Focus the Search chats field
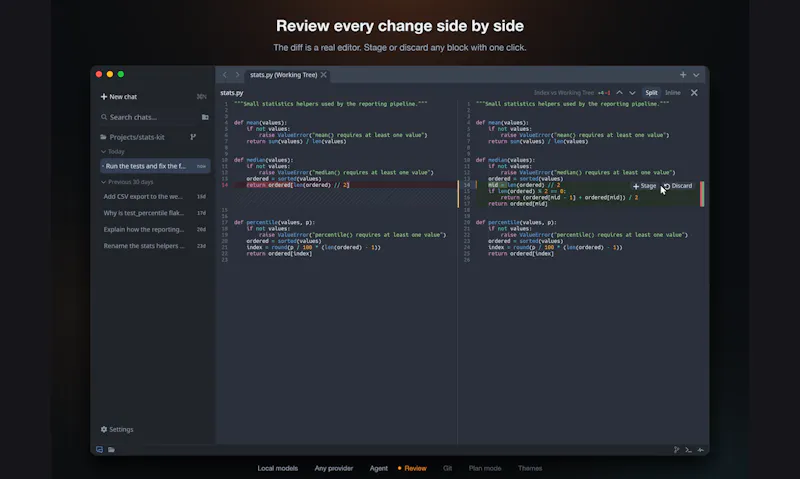 click(148, 117)
